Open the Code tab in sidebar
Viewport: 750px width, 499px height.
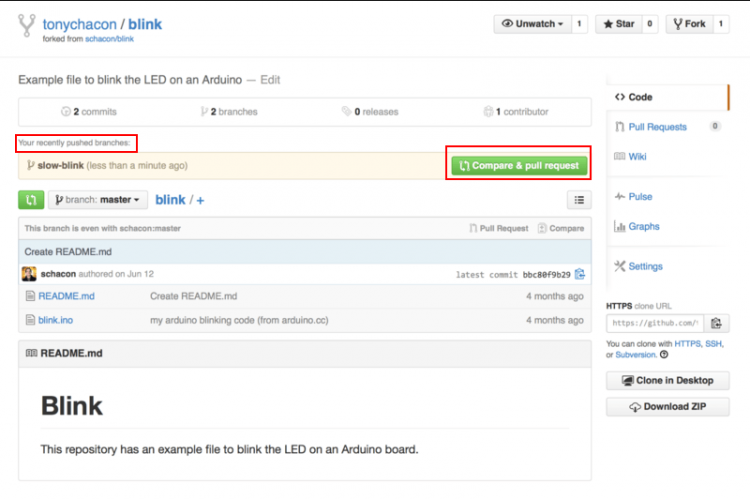(x=667, y=97)
